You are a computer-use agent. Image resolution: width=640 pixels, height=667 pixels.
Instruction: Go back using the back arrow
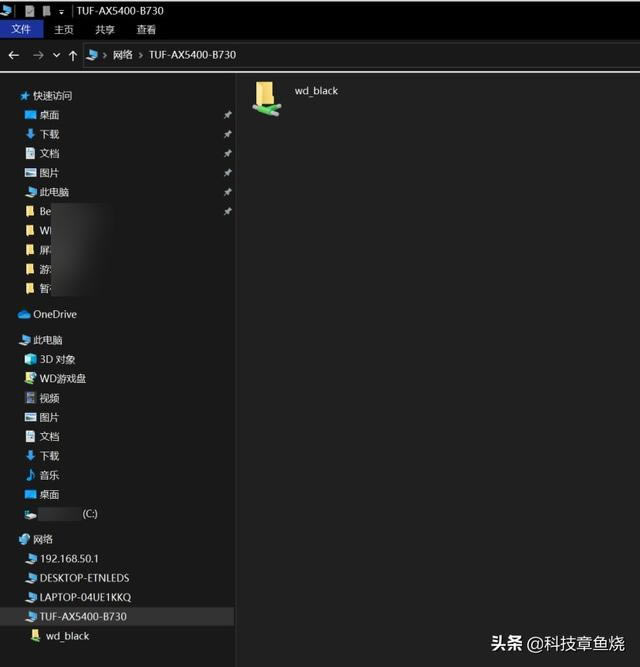pyautogui.click(x=14, y=55)
